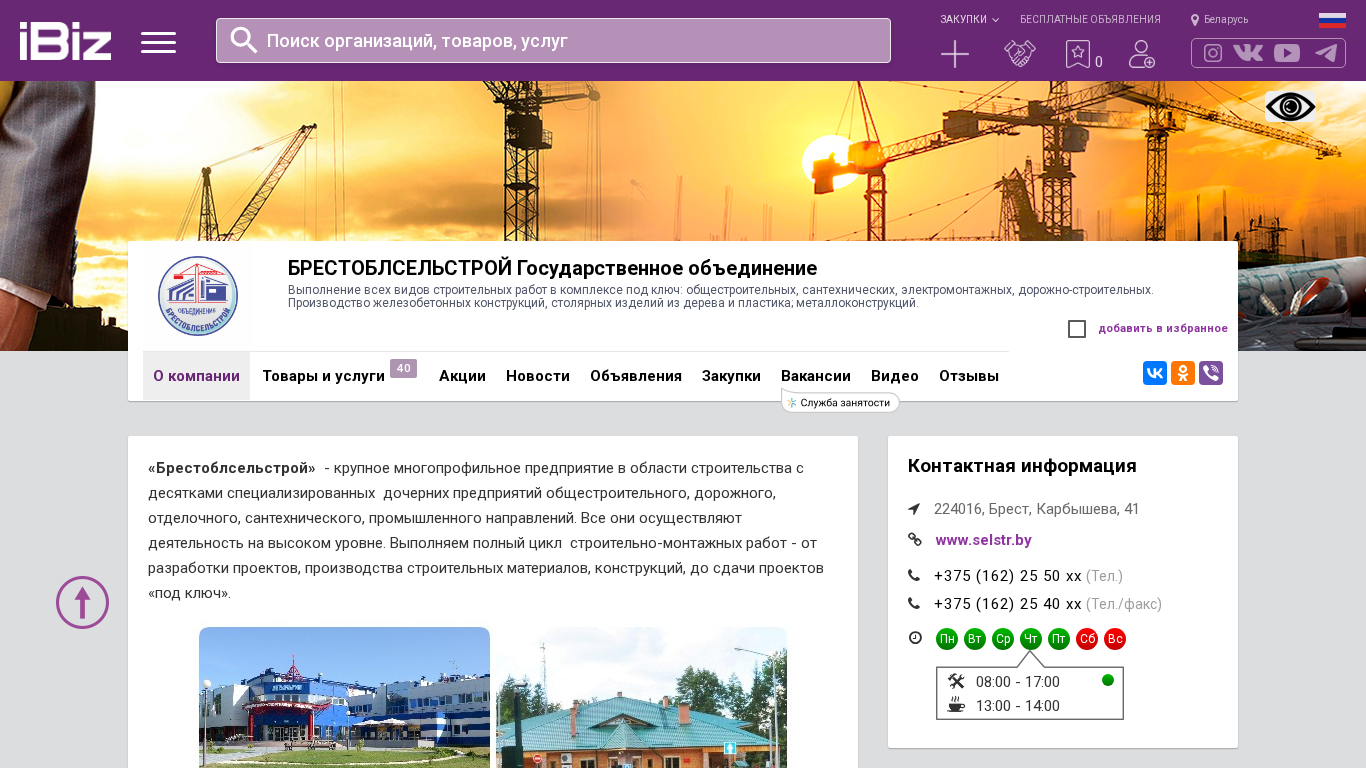
Task: Go to the 'Видео' tab
Action: [895, 376]
